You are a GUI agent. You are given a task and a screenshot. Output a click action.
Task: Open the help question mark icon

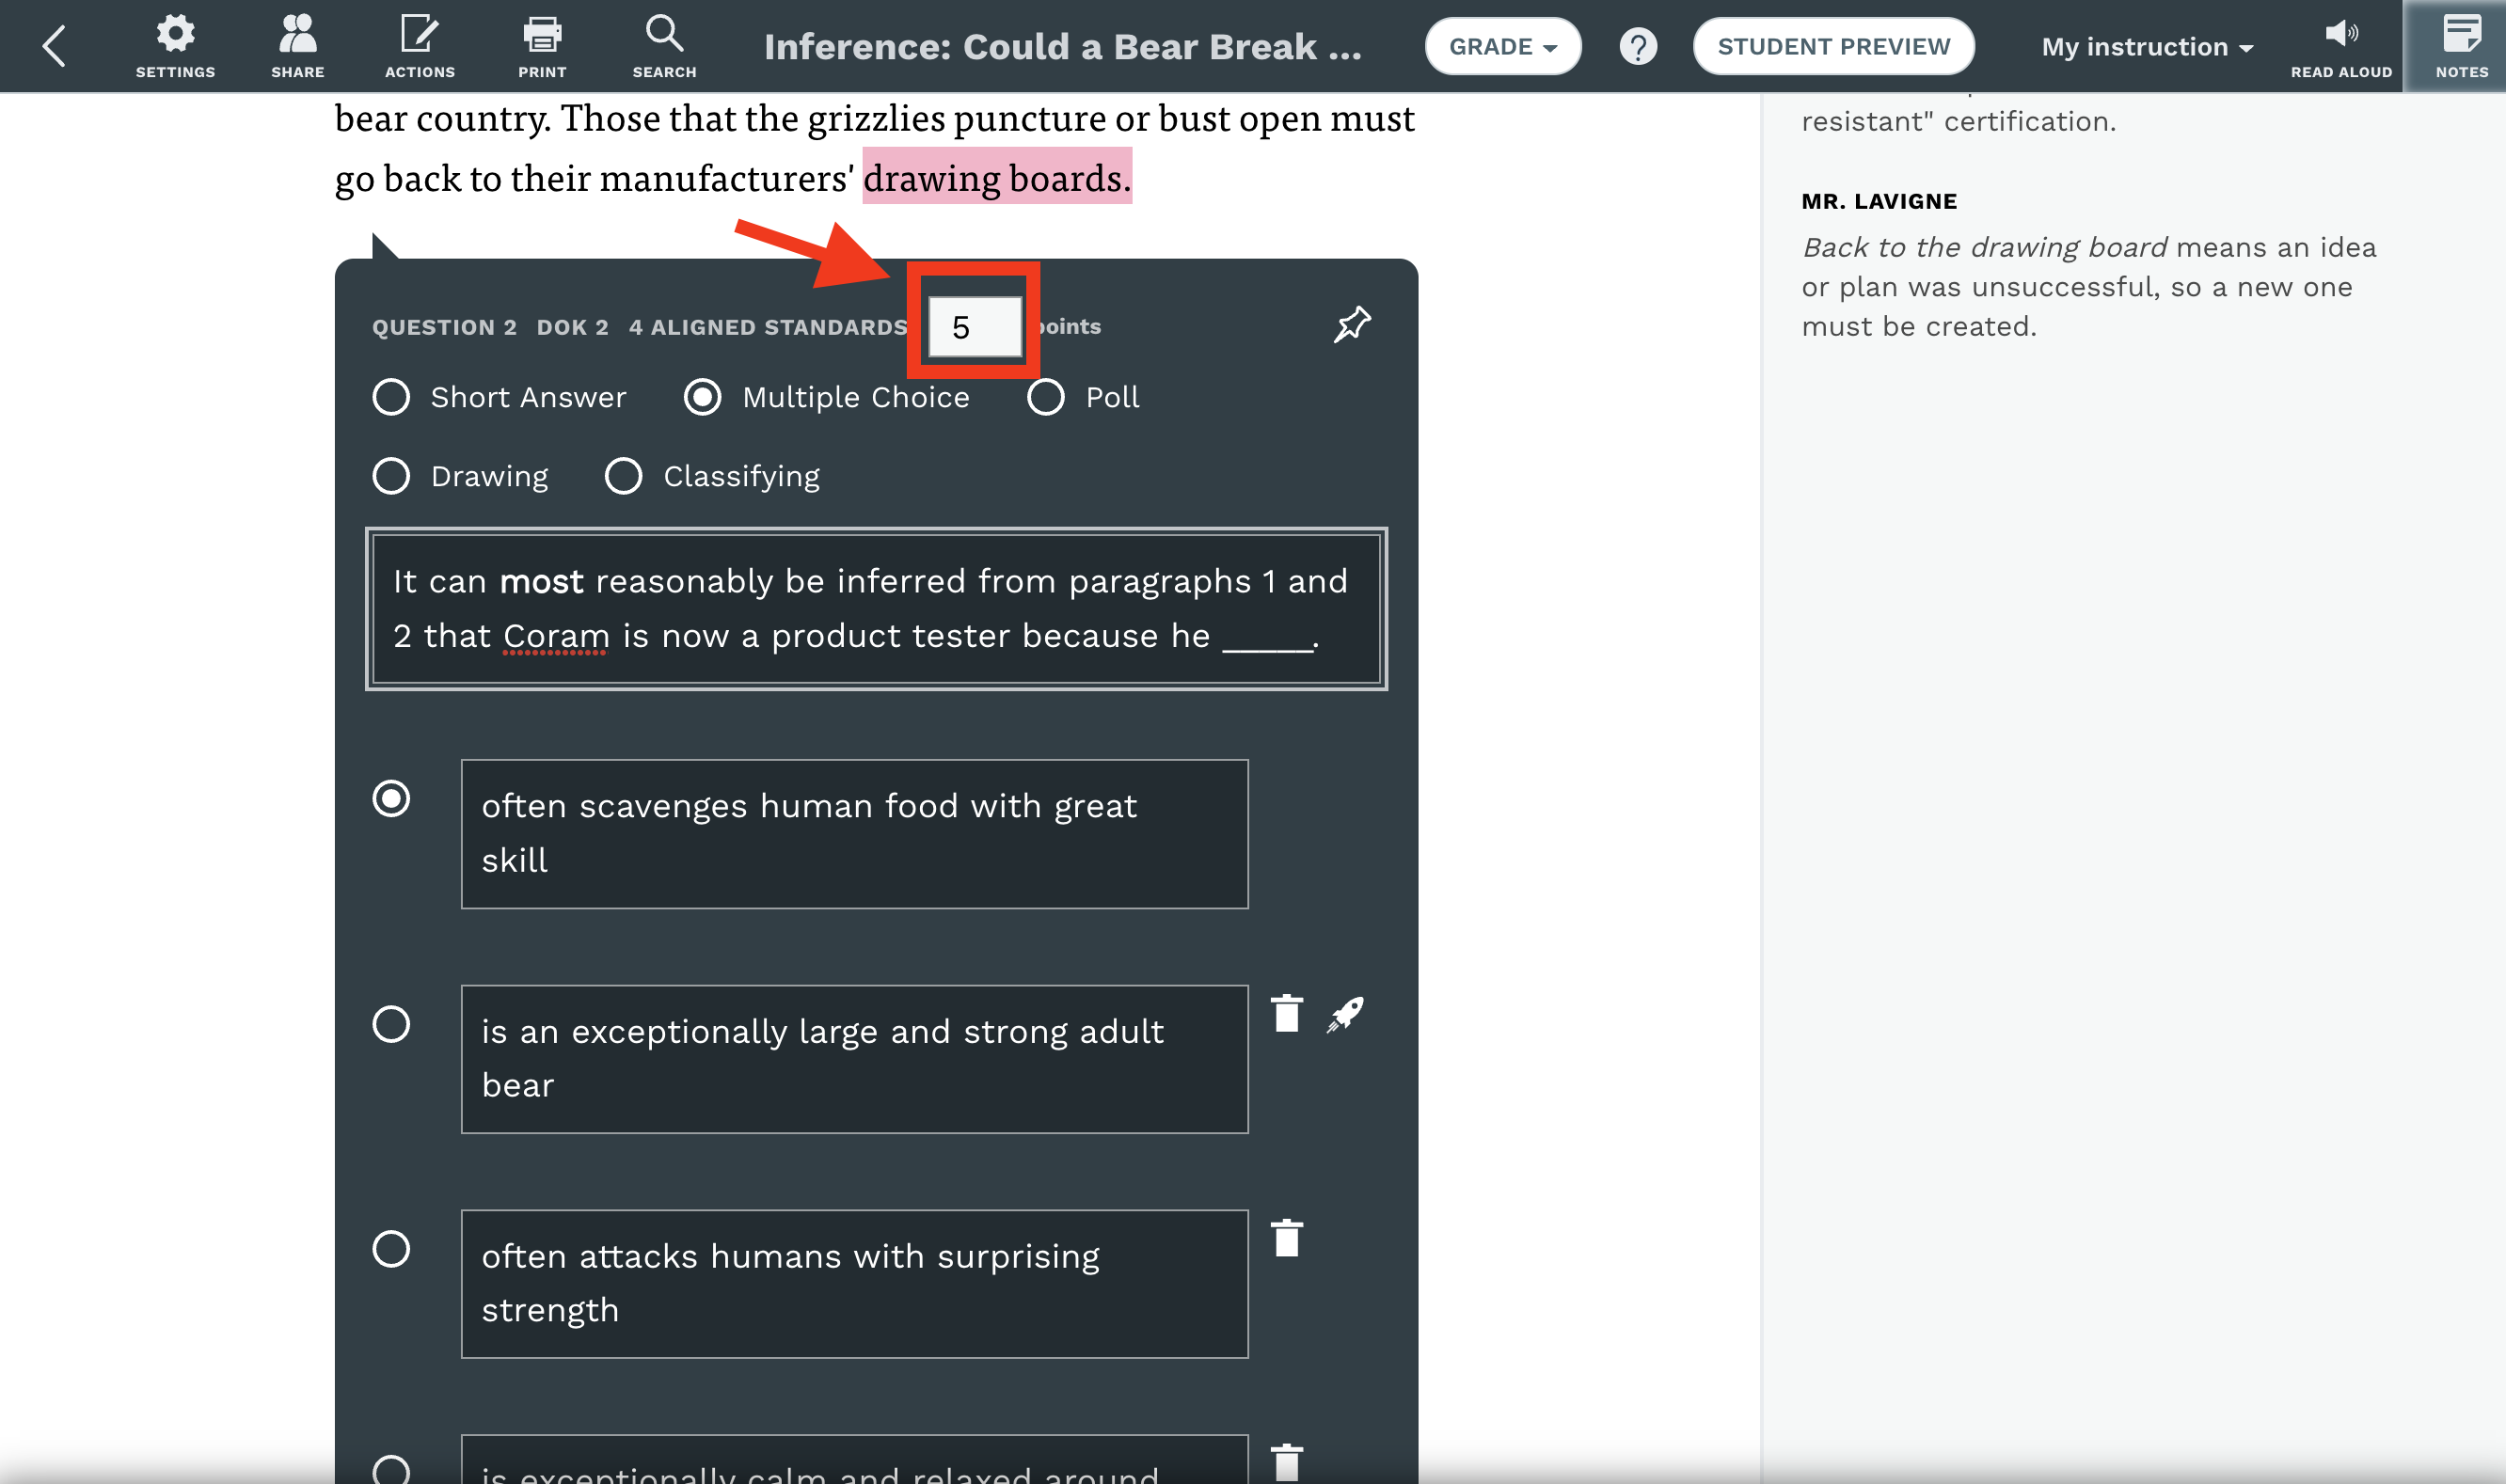1638,46
